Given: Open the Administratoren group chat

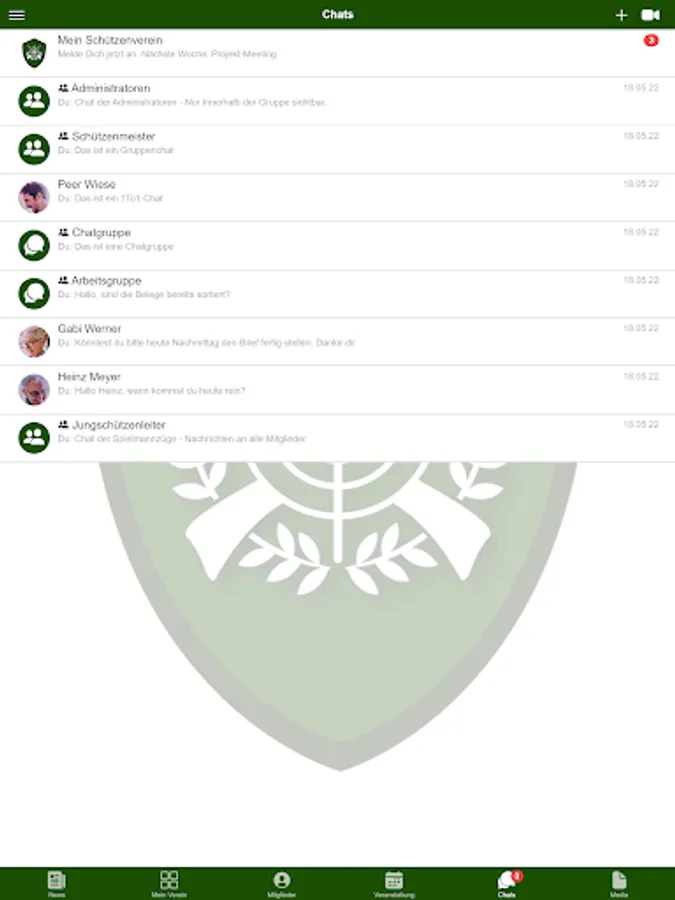Looking at the screenshot, I should 338,101.
